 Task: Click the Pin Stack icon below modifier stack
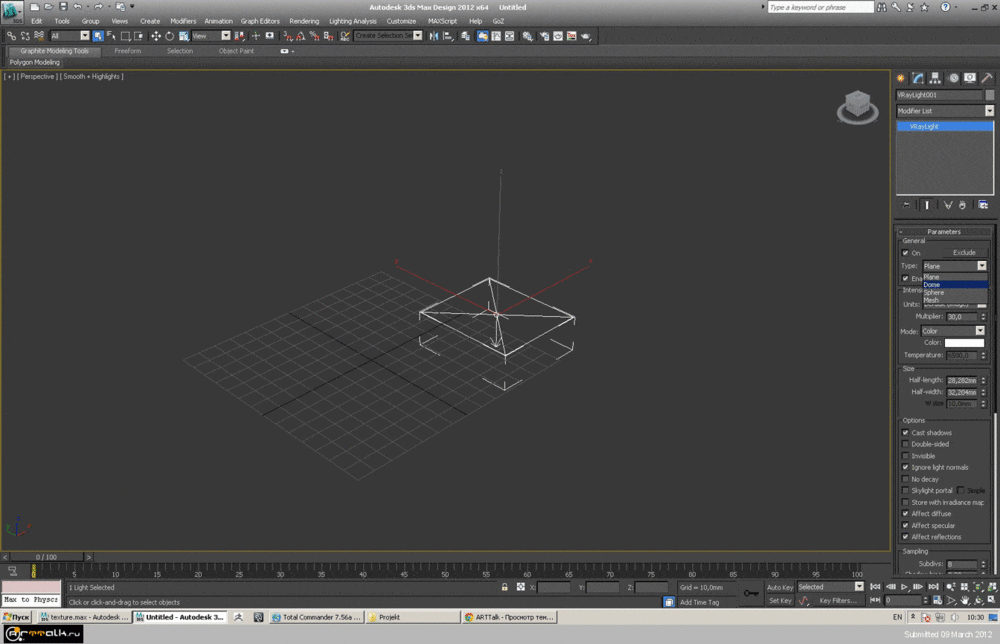906,205
